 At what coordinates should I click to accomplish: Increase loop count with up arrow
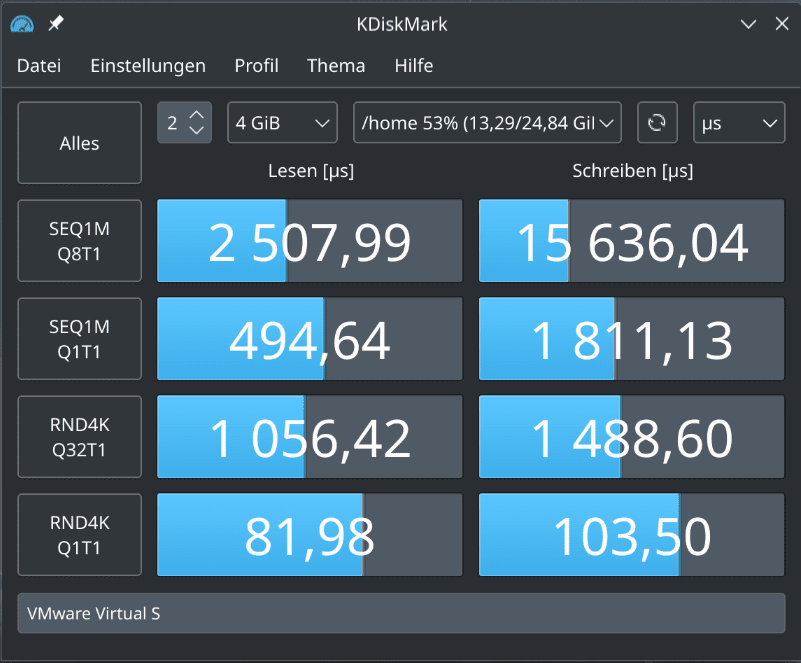(197, 116)
